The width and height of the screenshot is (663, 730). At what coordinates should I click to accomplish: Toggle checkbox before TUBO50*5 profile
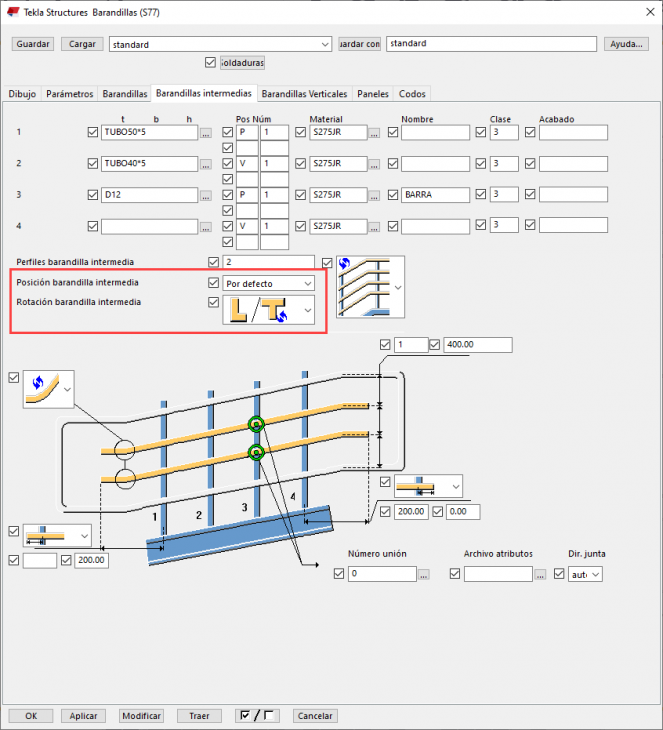point(93,132)
